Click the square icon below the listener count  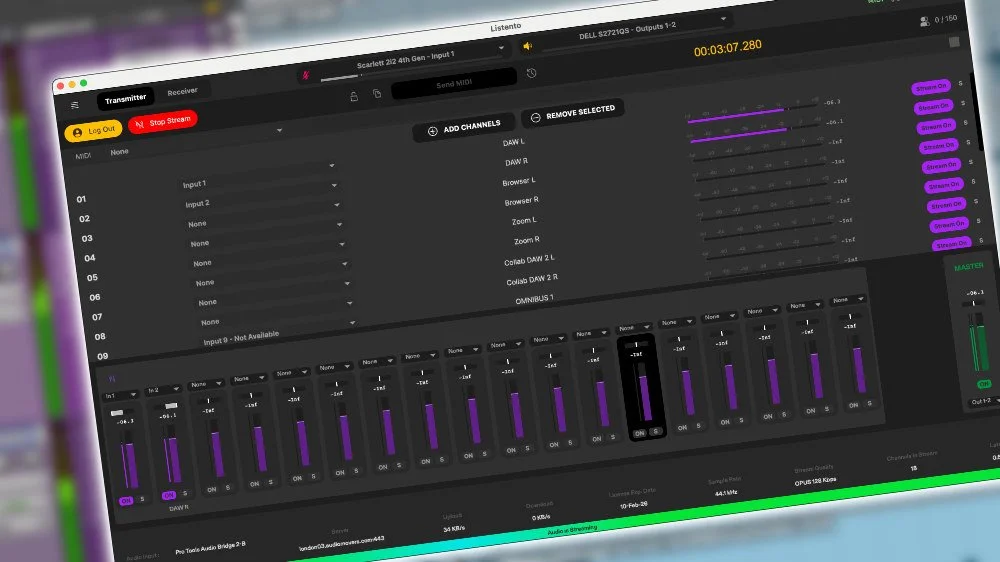coord(954,42)
